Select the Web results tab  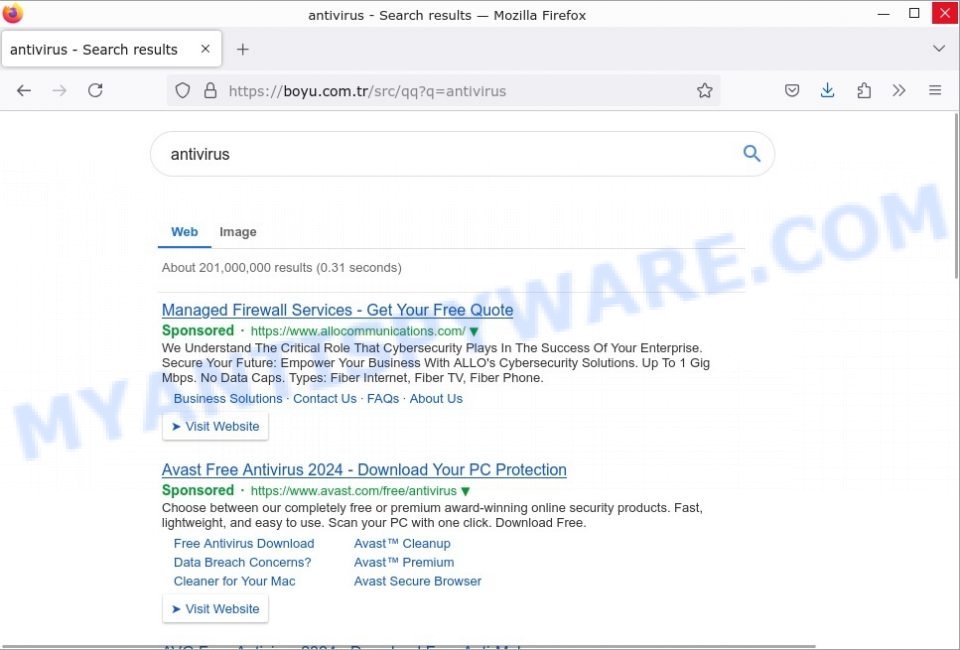coord(184,232)
